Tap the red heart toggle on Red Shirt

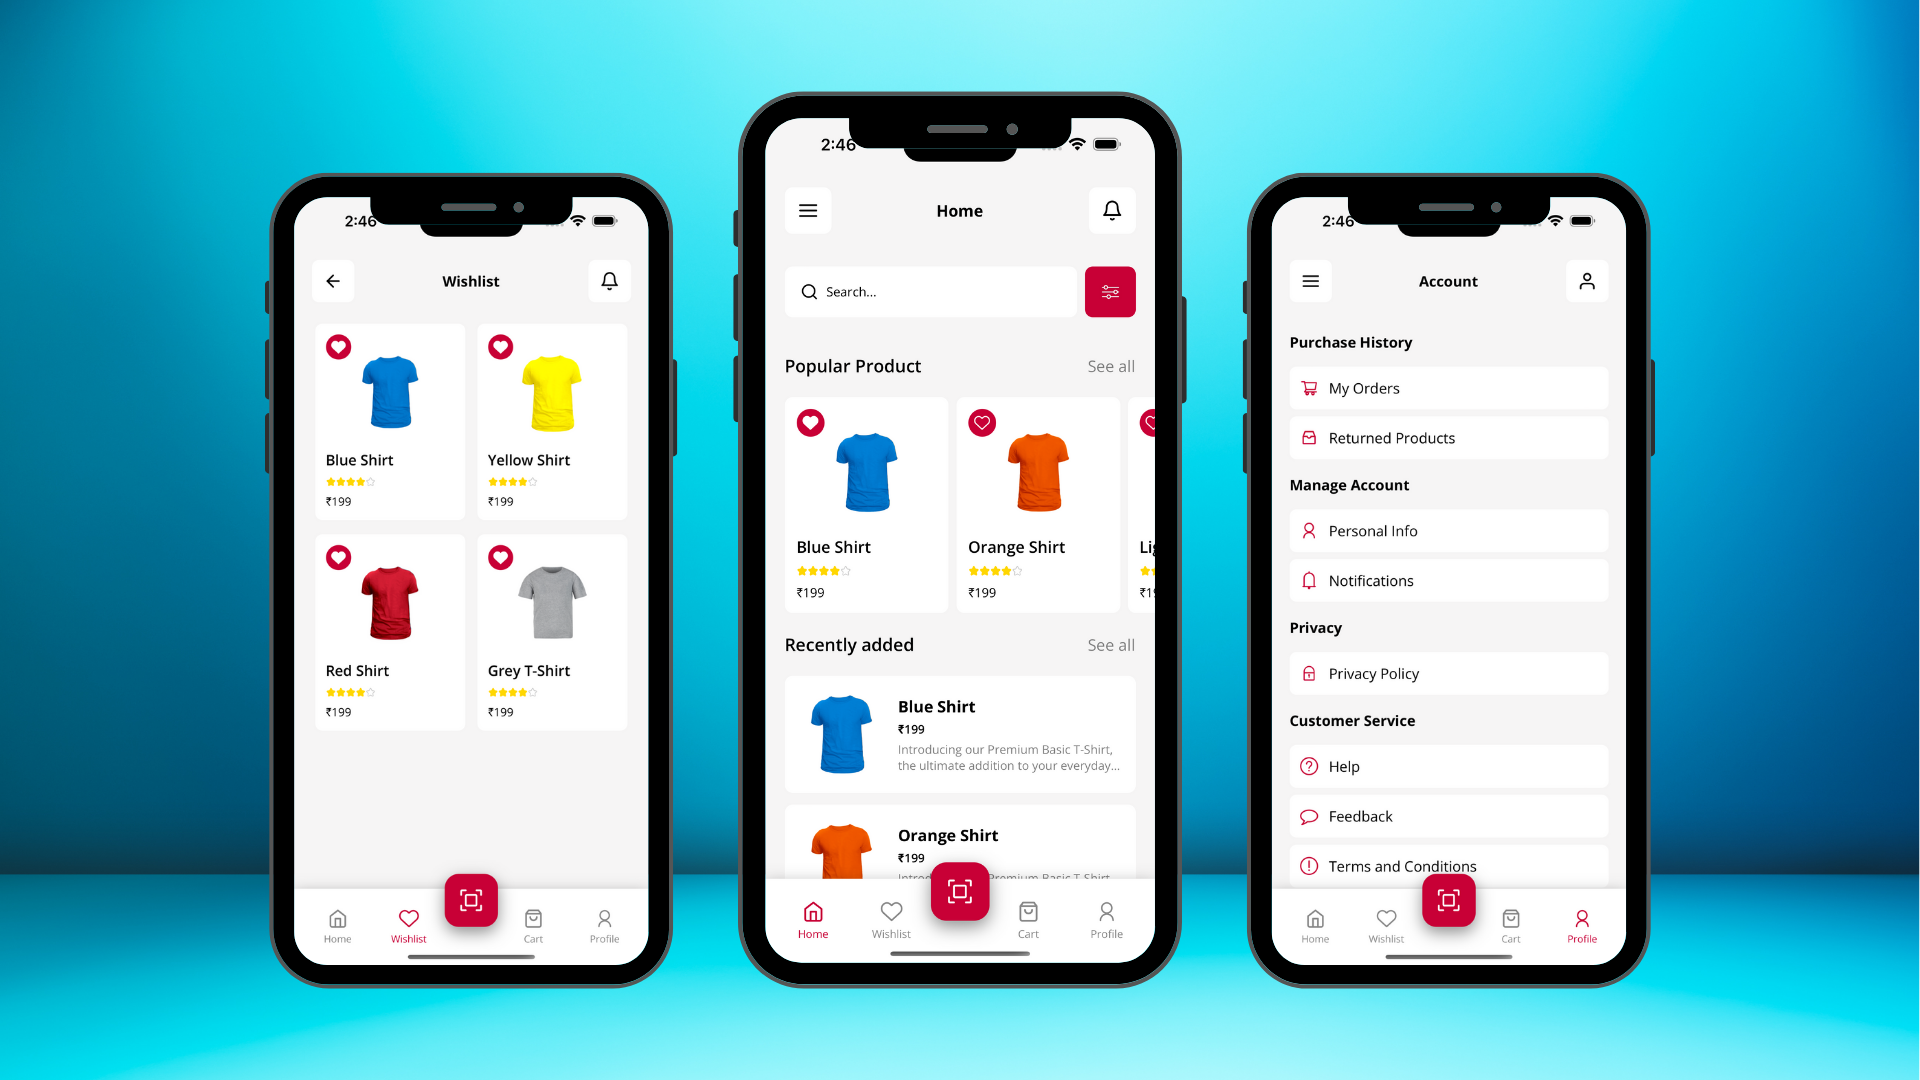(x=339, y=558)
